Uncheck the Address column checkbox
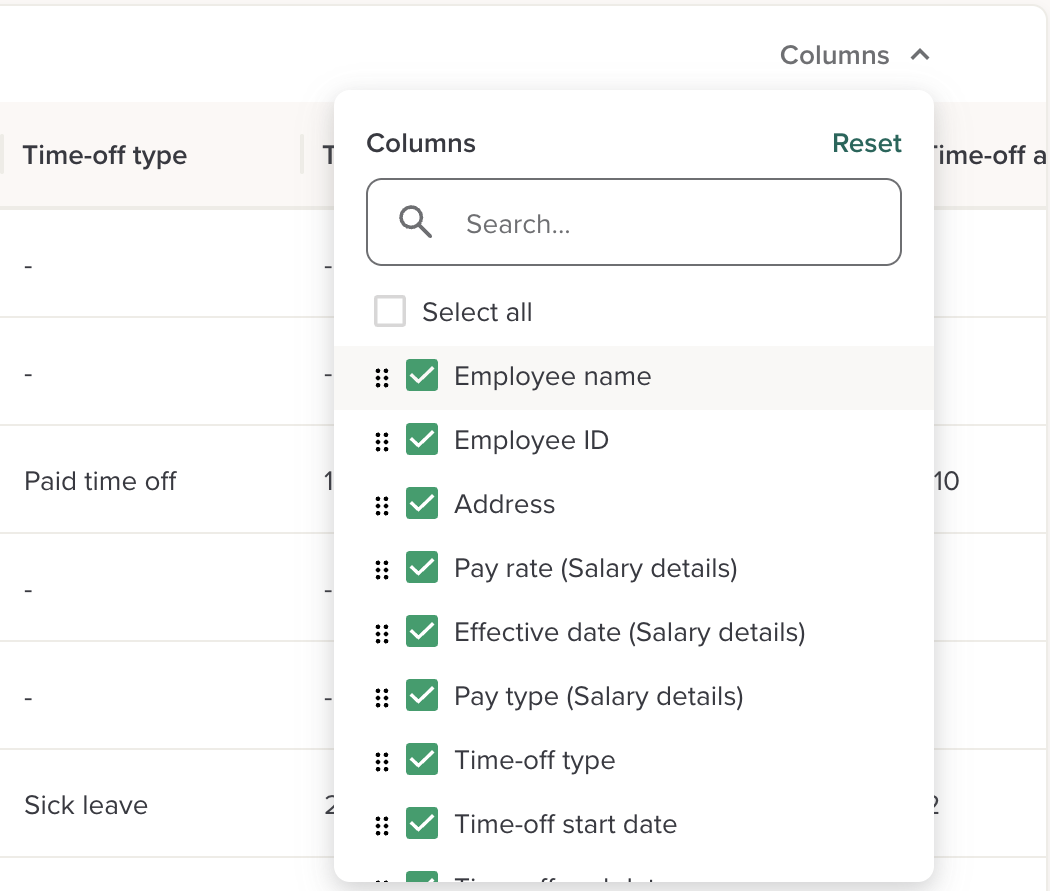Screen dimensions: 1050x891 tap(422, 504)
